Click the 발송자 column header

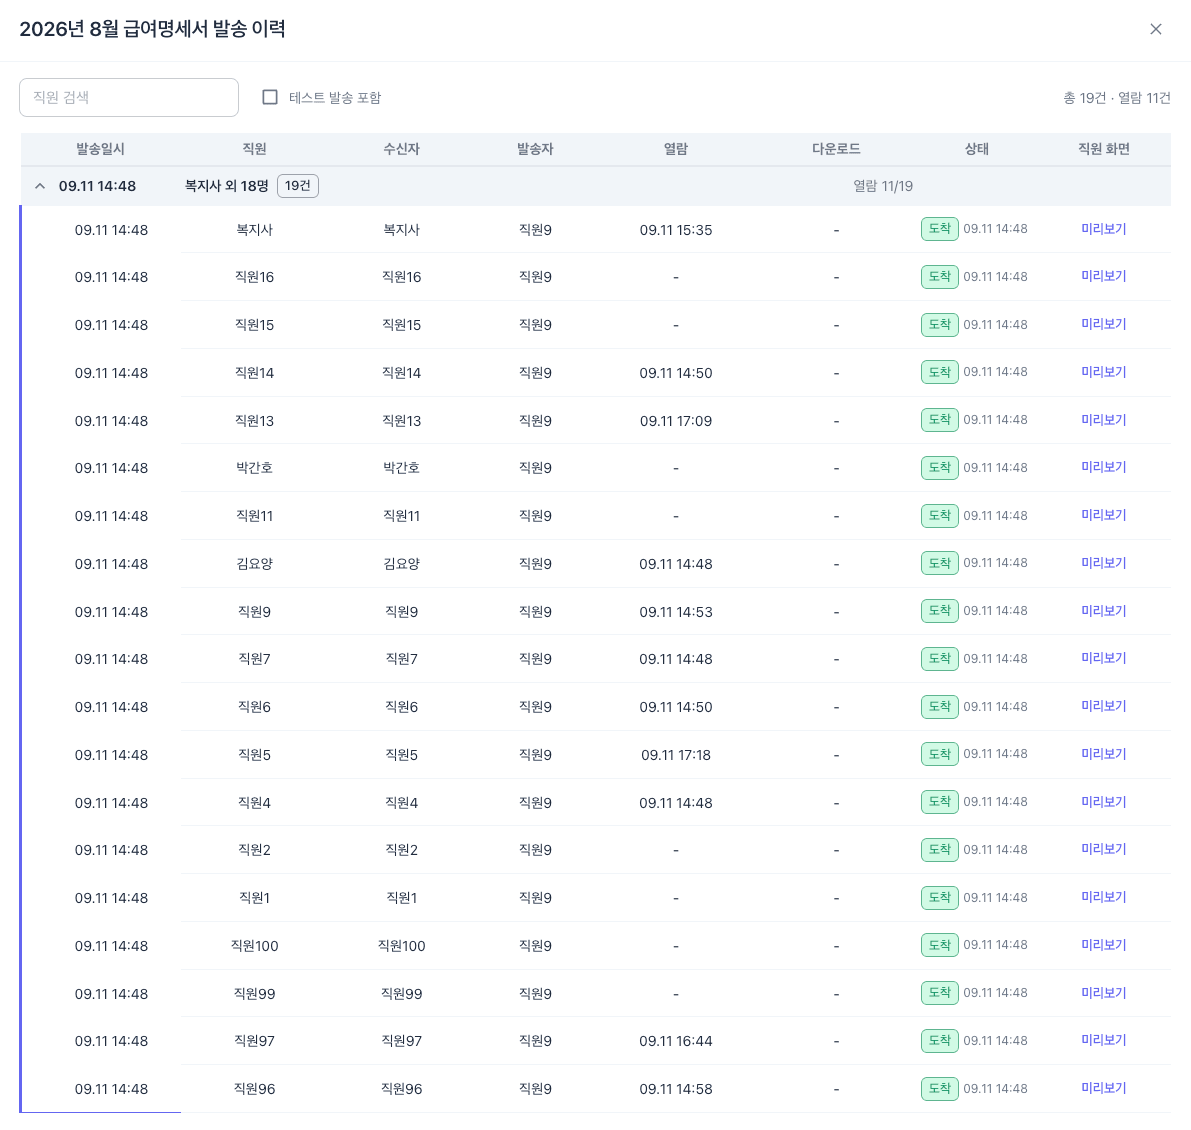pyautogui.click(x=535, y=149)
